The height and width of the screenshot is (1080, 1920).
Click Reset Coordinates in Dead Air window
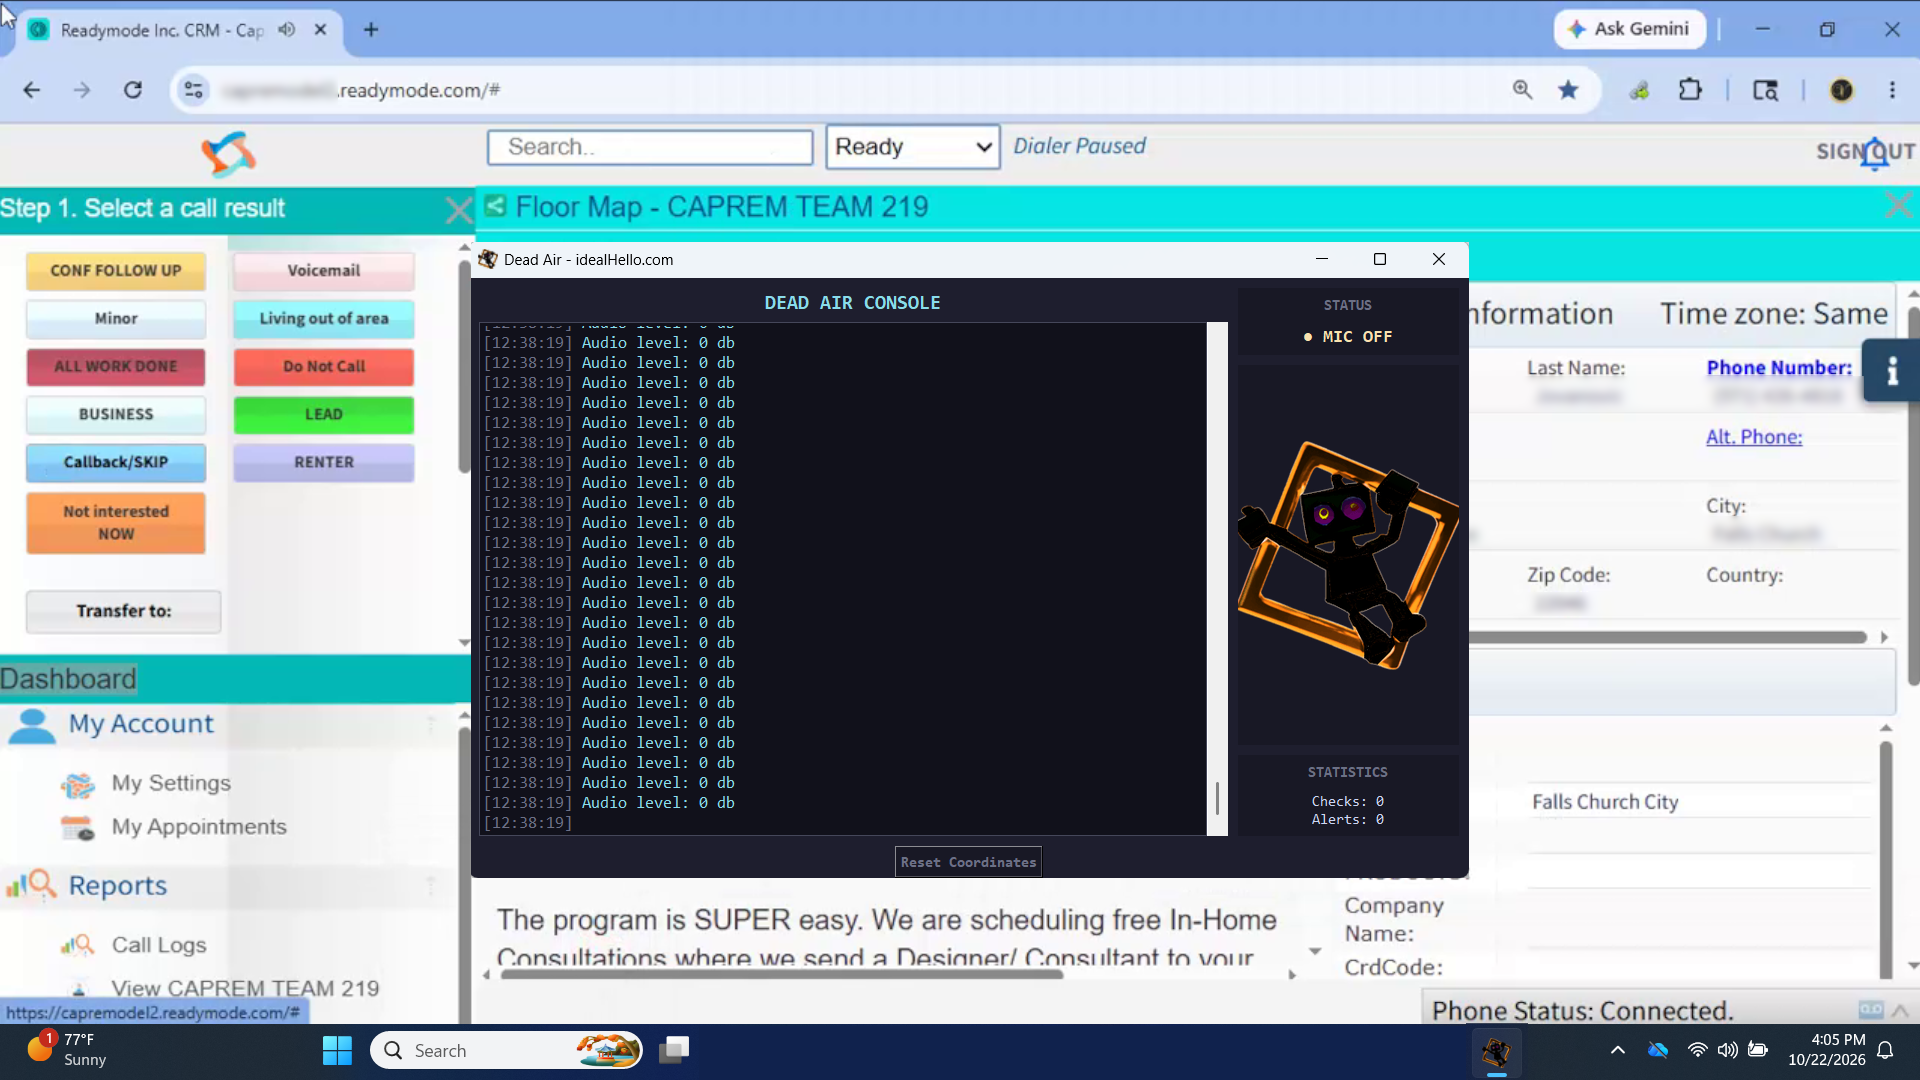(x=968, y=862)
